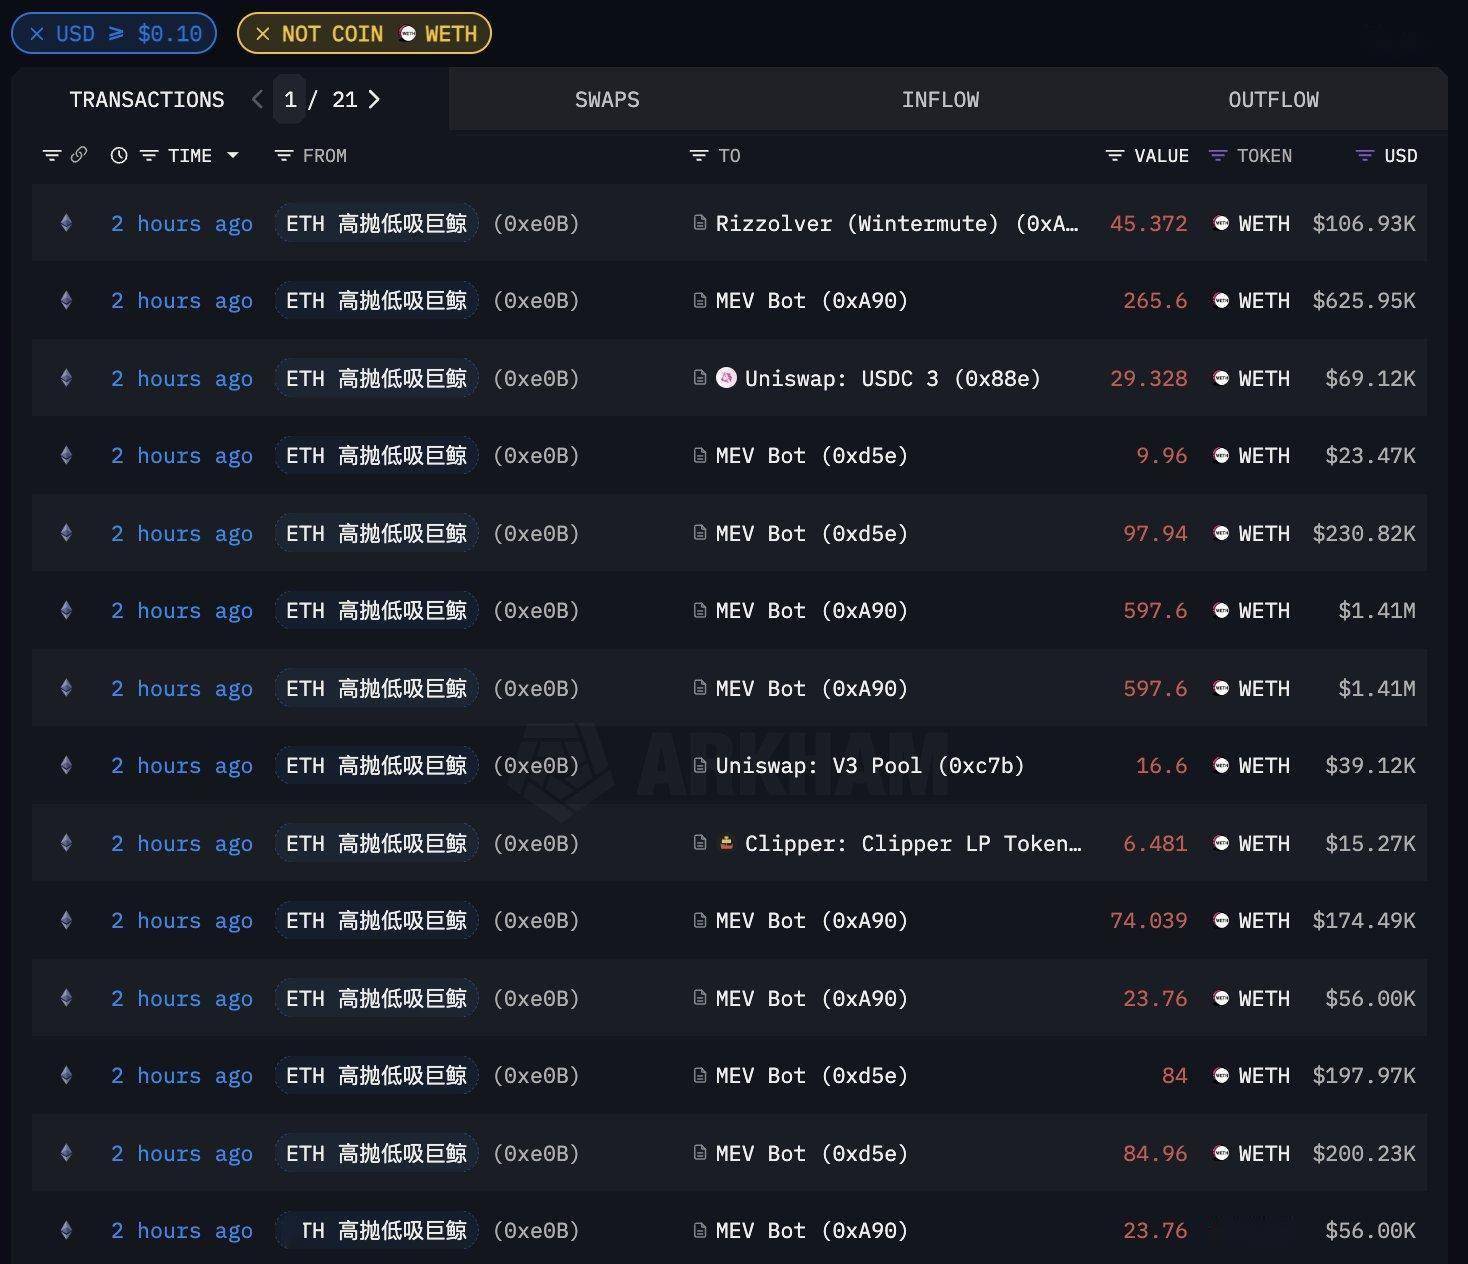This screenshot has width=1468, height=1264.
Task: Click Ethereum icon in the $23.47K row
Action: 66,455
